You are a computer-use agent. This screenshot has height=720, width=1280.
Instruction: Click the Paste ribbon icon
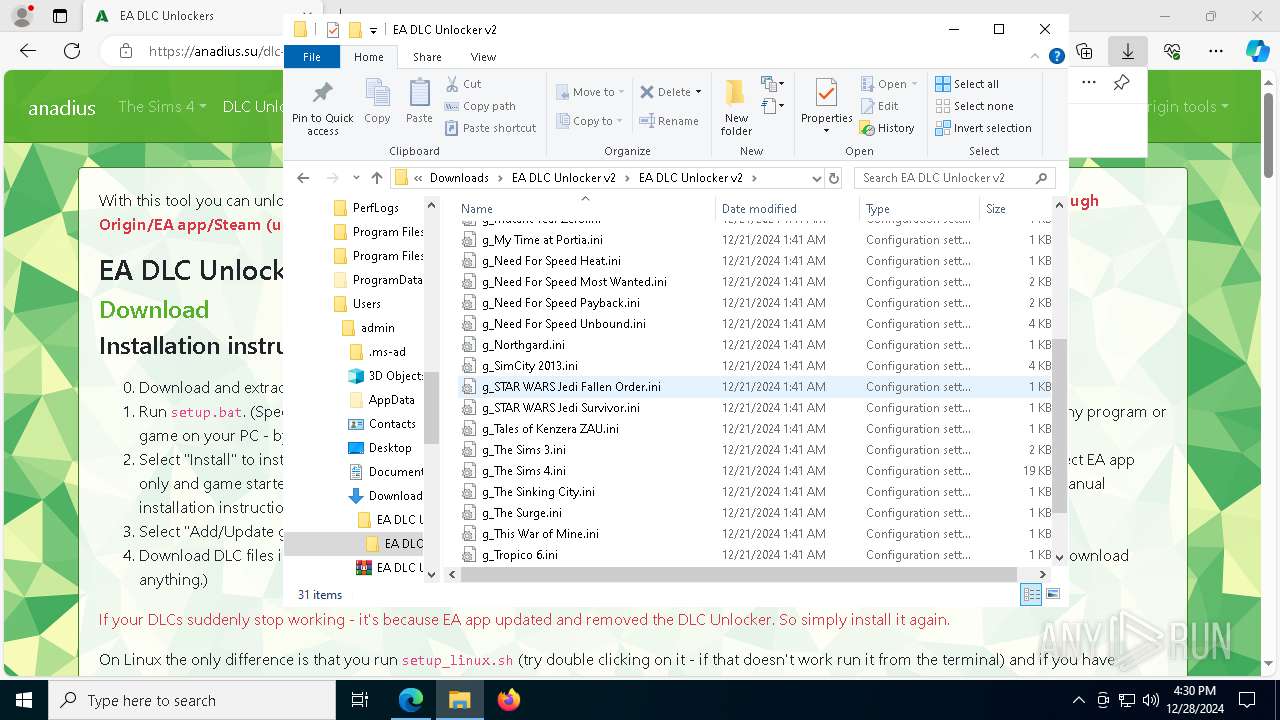point(419,102)
